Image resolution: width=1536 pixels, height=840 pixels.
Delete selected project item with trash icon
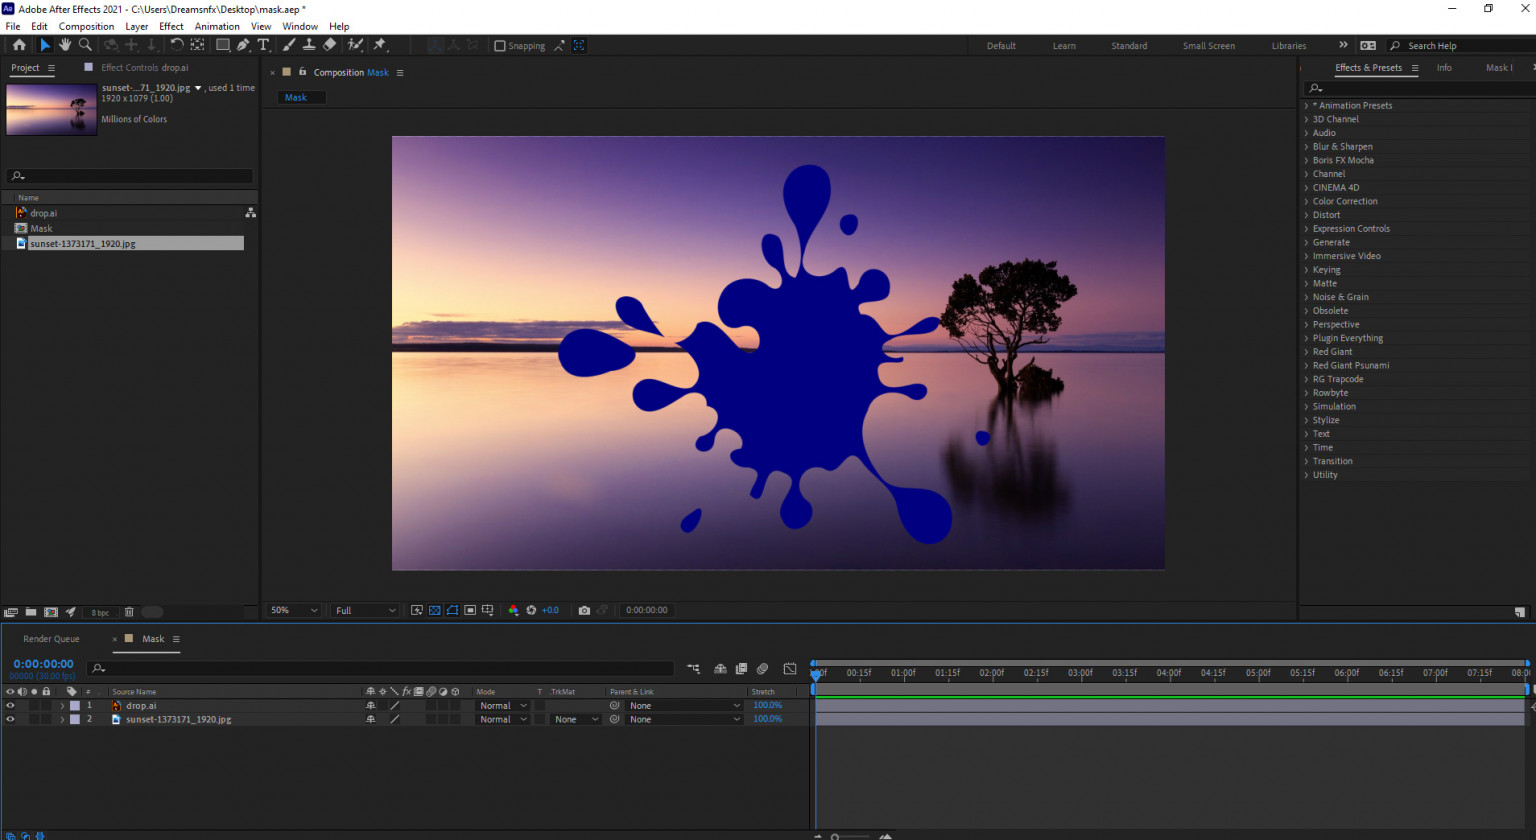pos(129,612)
